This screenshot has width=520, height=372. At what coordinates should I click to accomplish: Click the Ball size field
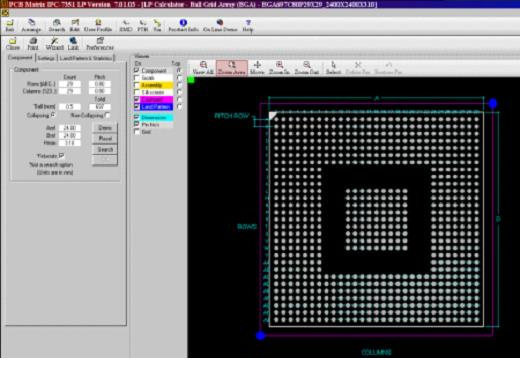70,107
